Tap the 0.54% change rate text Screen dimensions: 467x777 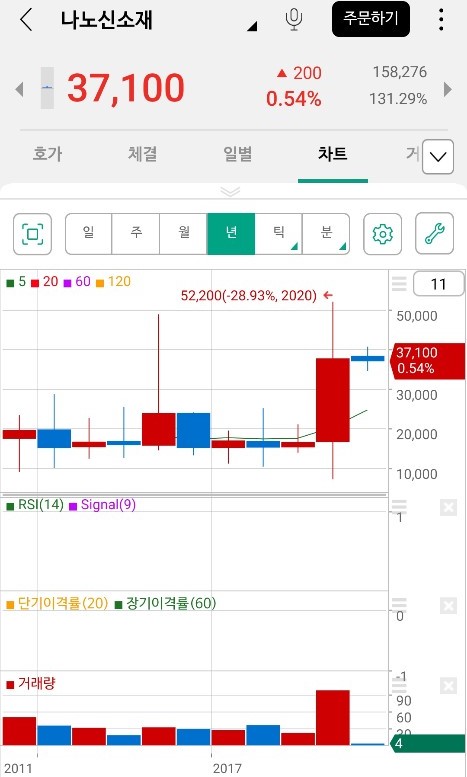click(293, 99)
